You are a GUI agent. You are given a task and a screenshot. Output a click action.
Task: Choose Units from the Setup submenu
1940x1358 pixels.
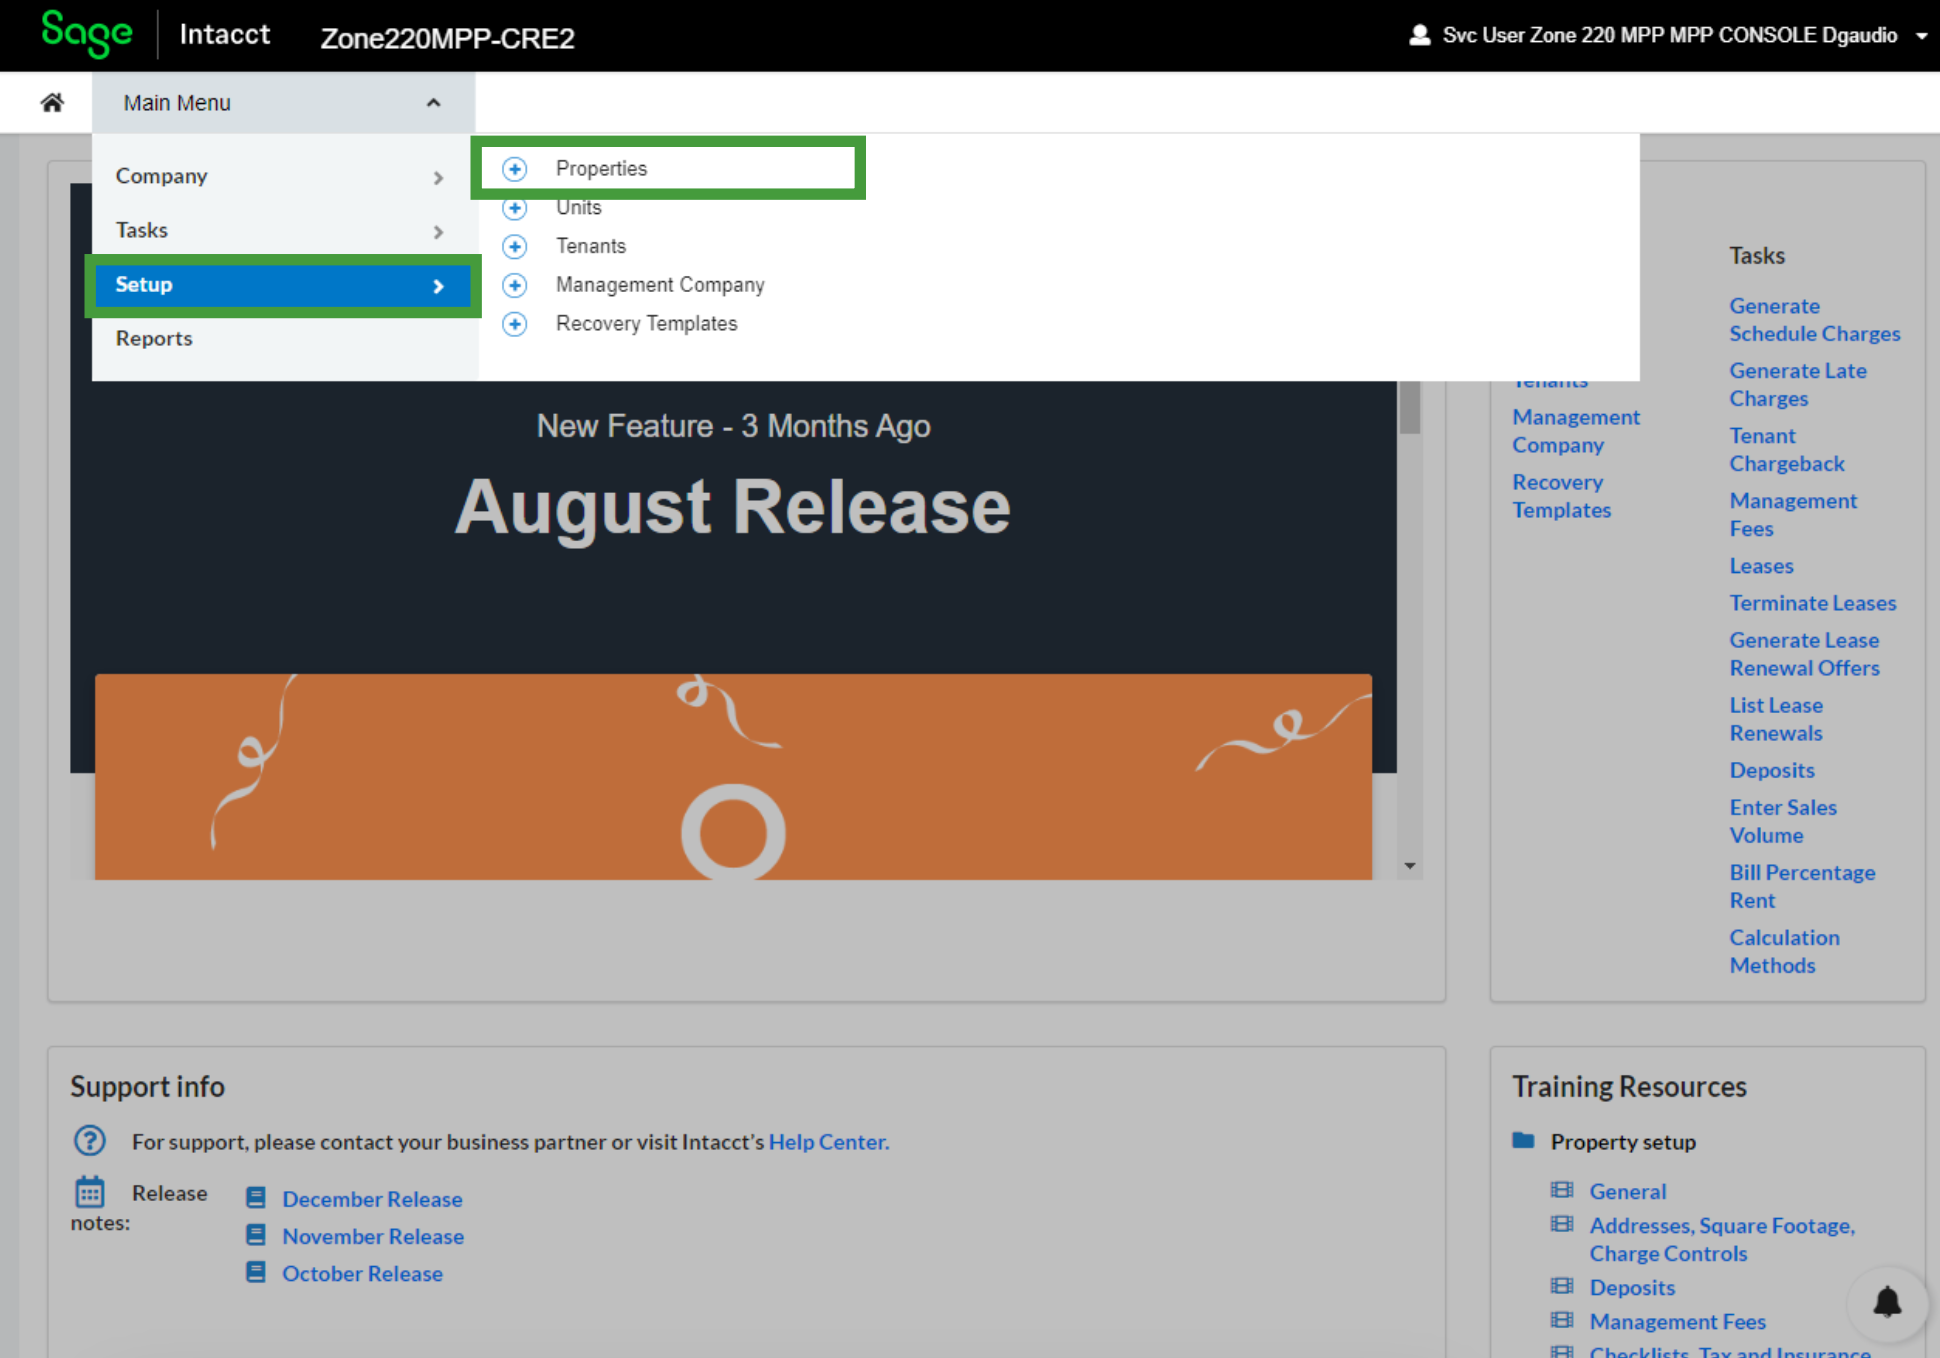(x=579, y=208)
